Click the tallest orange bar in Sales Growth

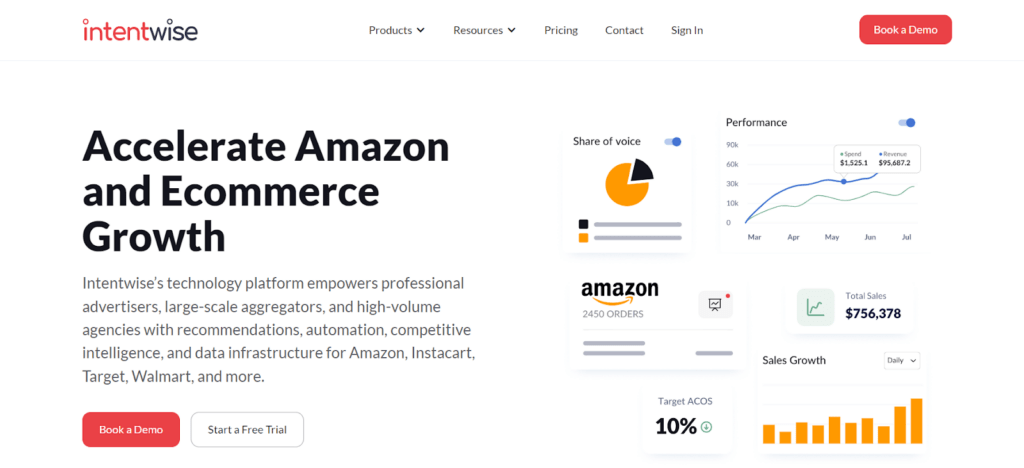[916, 421]
